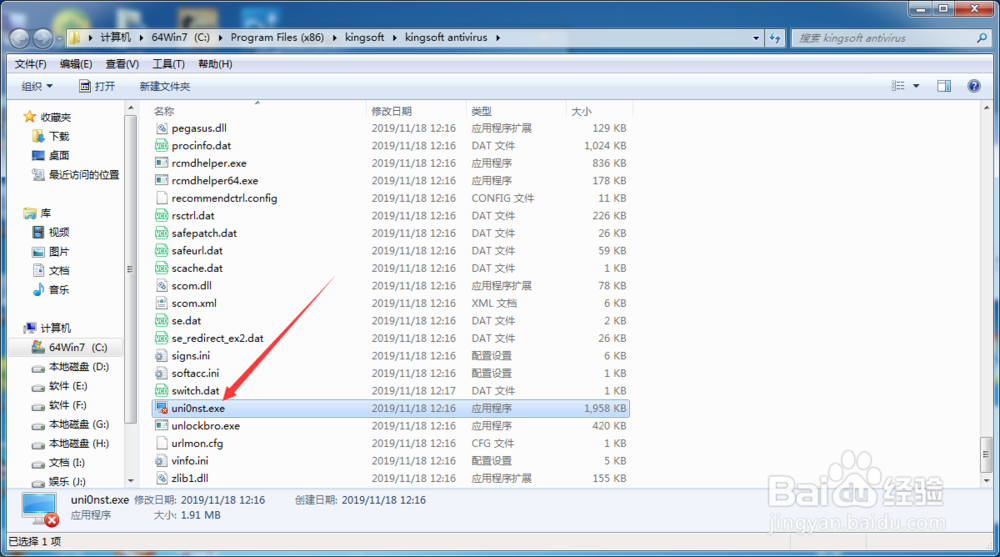Expand breadcrumb arrow after 计算机
Viewport: 1000px width, 557px height.
click(x=141, y=38)
